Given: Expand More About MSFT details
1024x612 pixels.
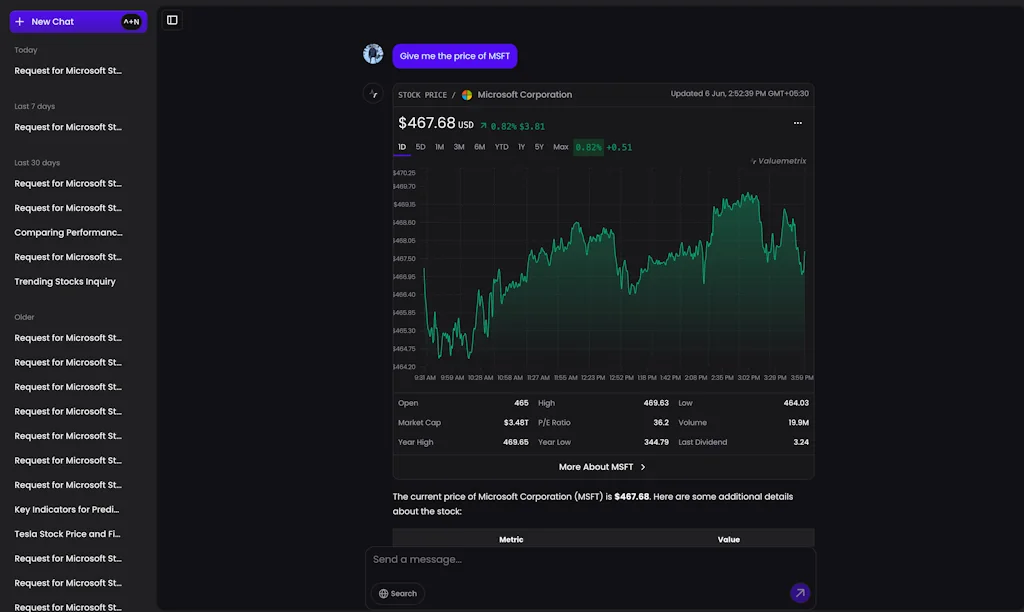Looking at the screenshot, I should [602, 466].
